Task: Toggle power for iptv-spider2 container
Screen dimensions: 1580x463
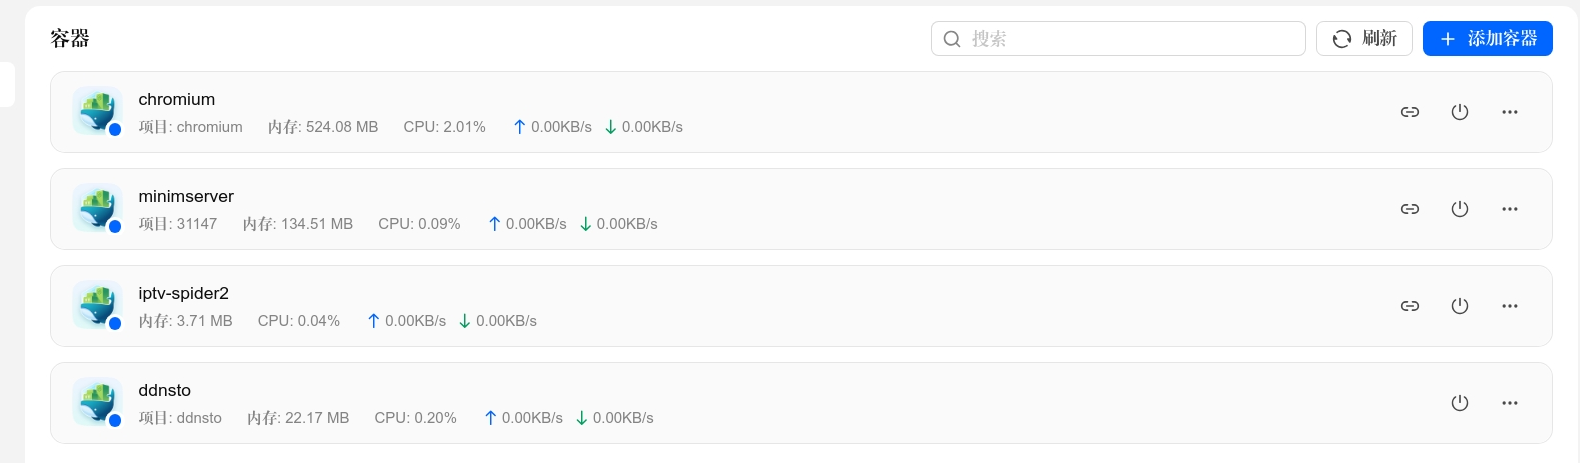Action: pyautogui.click(x=1460, y=306)
